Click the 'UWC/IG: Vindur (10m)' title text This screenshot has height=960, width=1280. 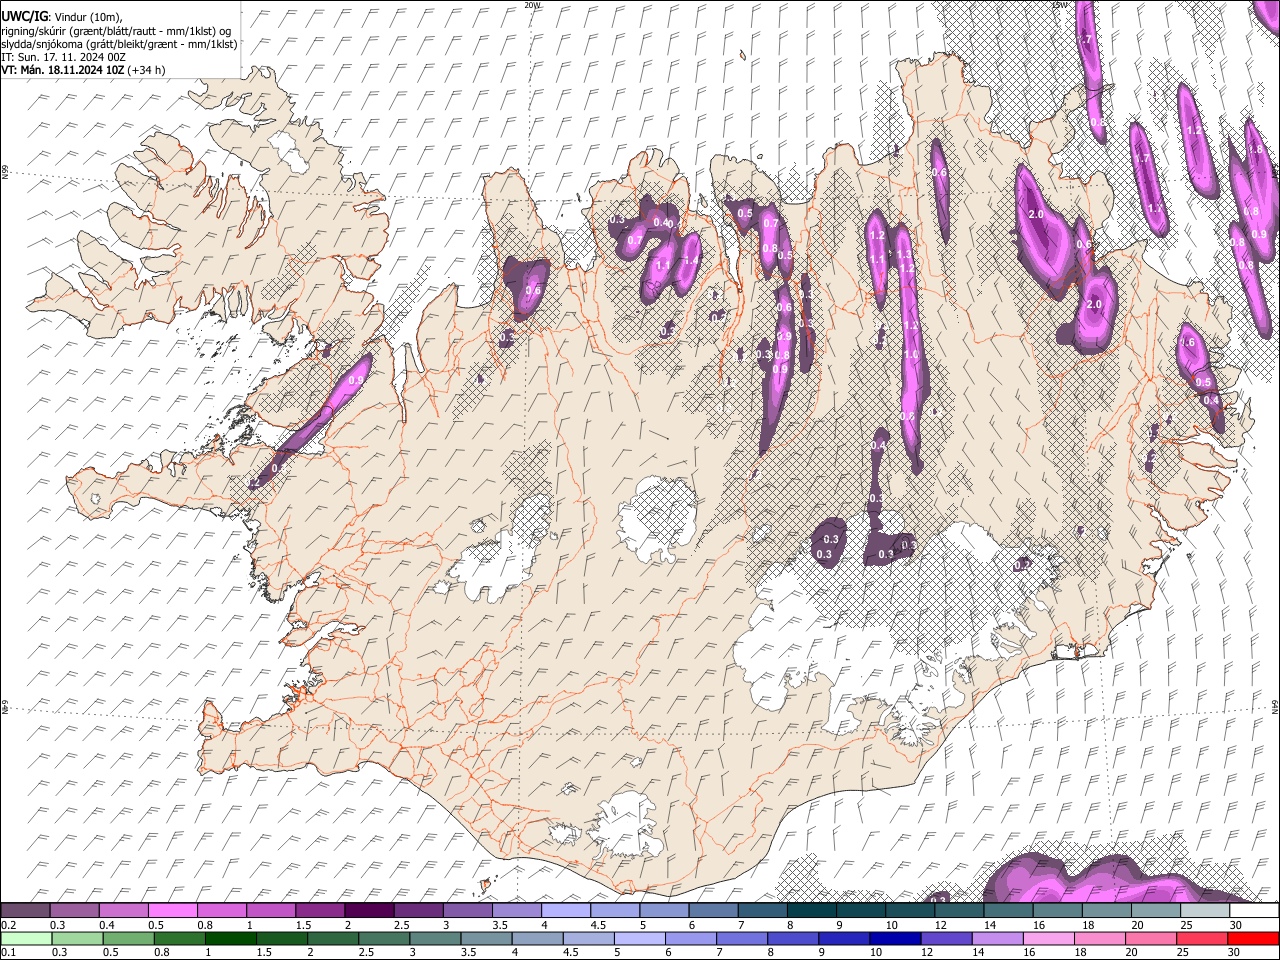pos(62,16)
